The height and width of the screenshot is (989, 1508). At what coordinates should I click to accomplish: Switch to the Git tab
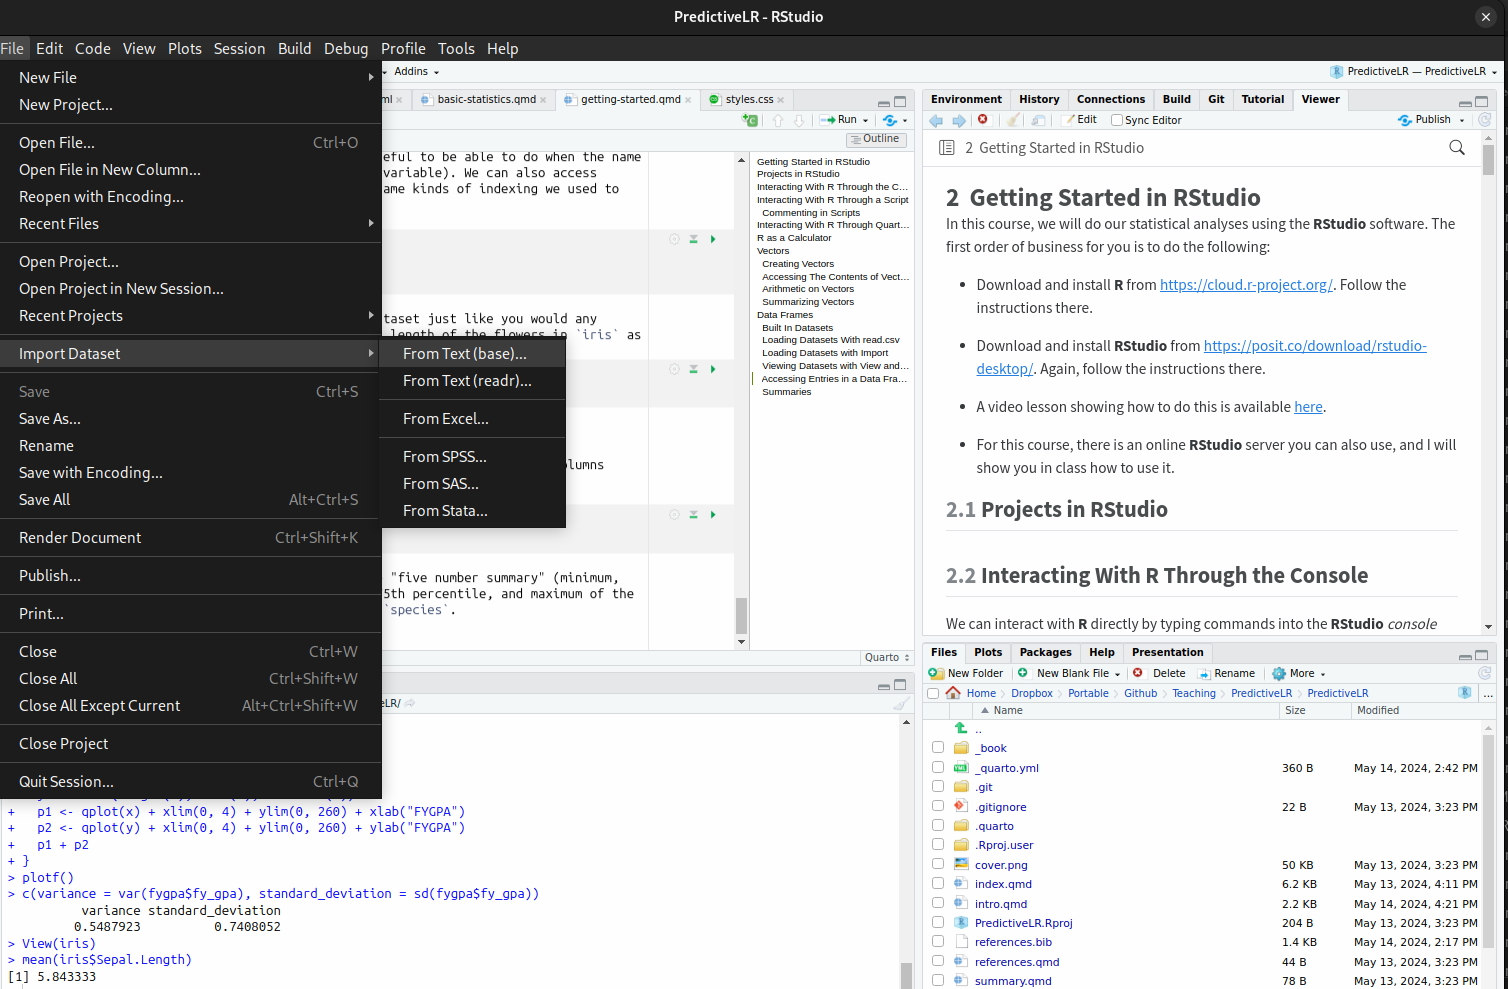point(1216,100)
